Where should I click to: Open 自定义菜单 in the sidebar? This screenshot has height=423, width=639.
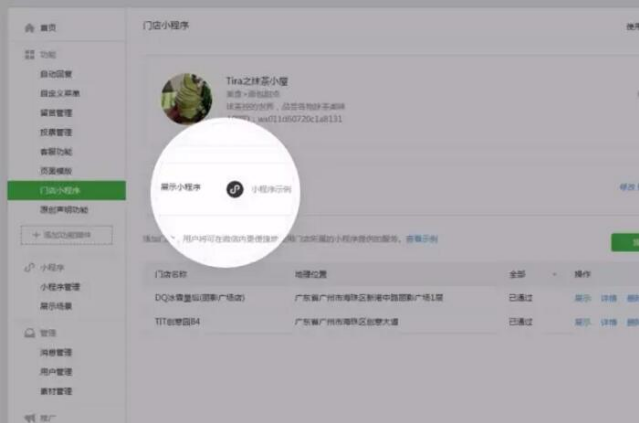point(60,93)
